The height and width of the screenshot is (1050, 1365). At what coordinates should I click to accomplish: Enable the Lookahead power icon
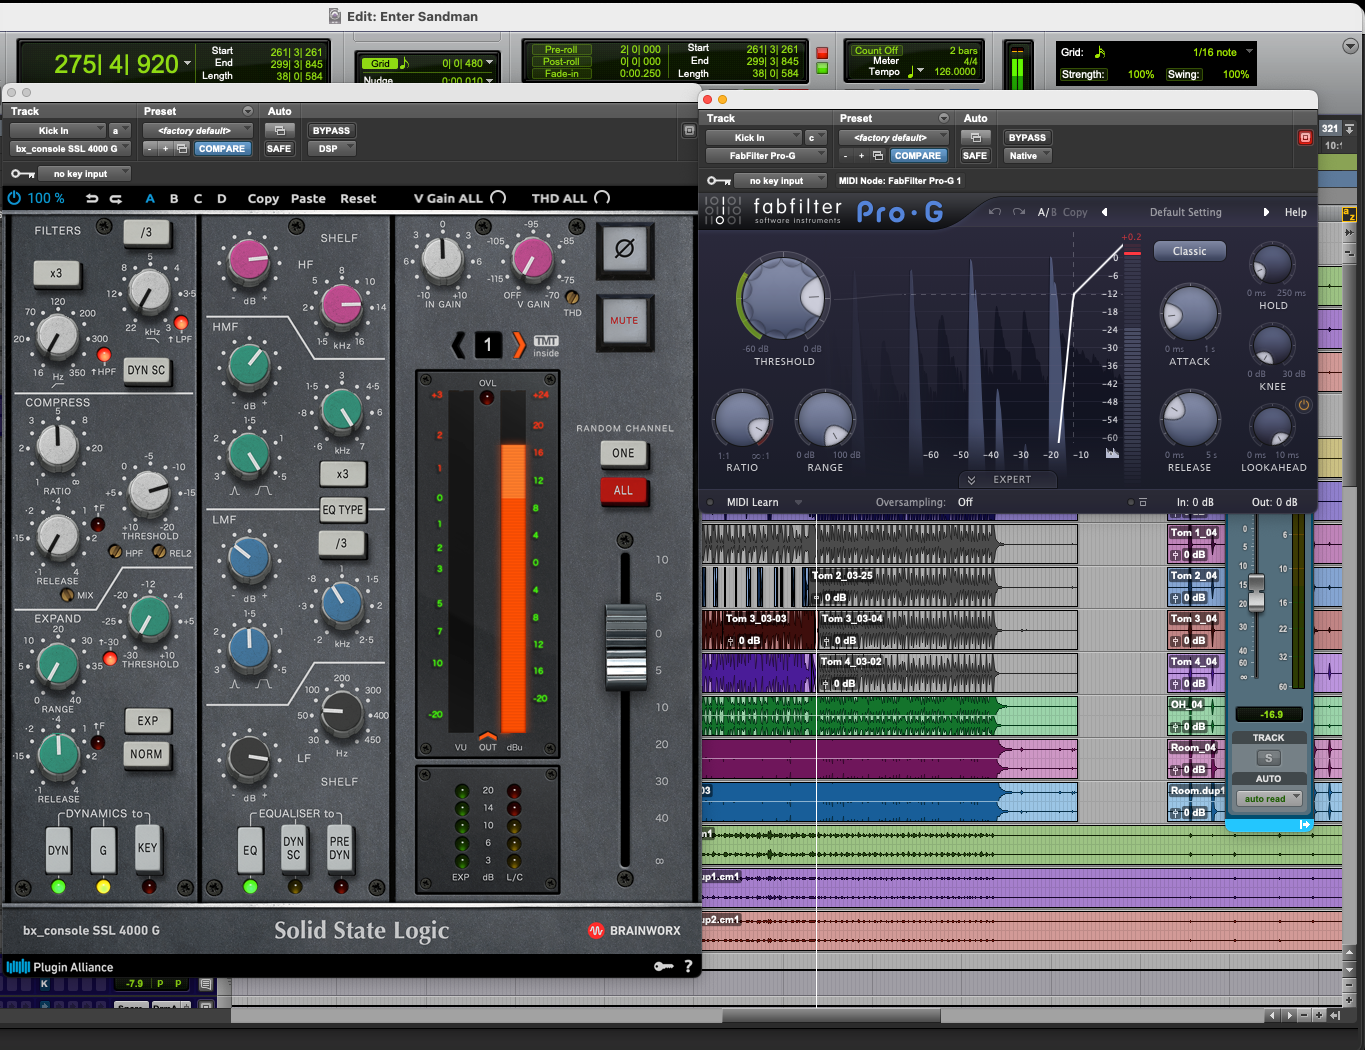(x=1303, y=405)
